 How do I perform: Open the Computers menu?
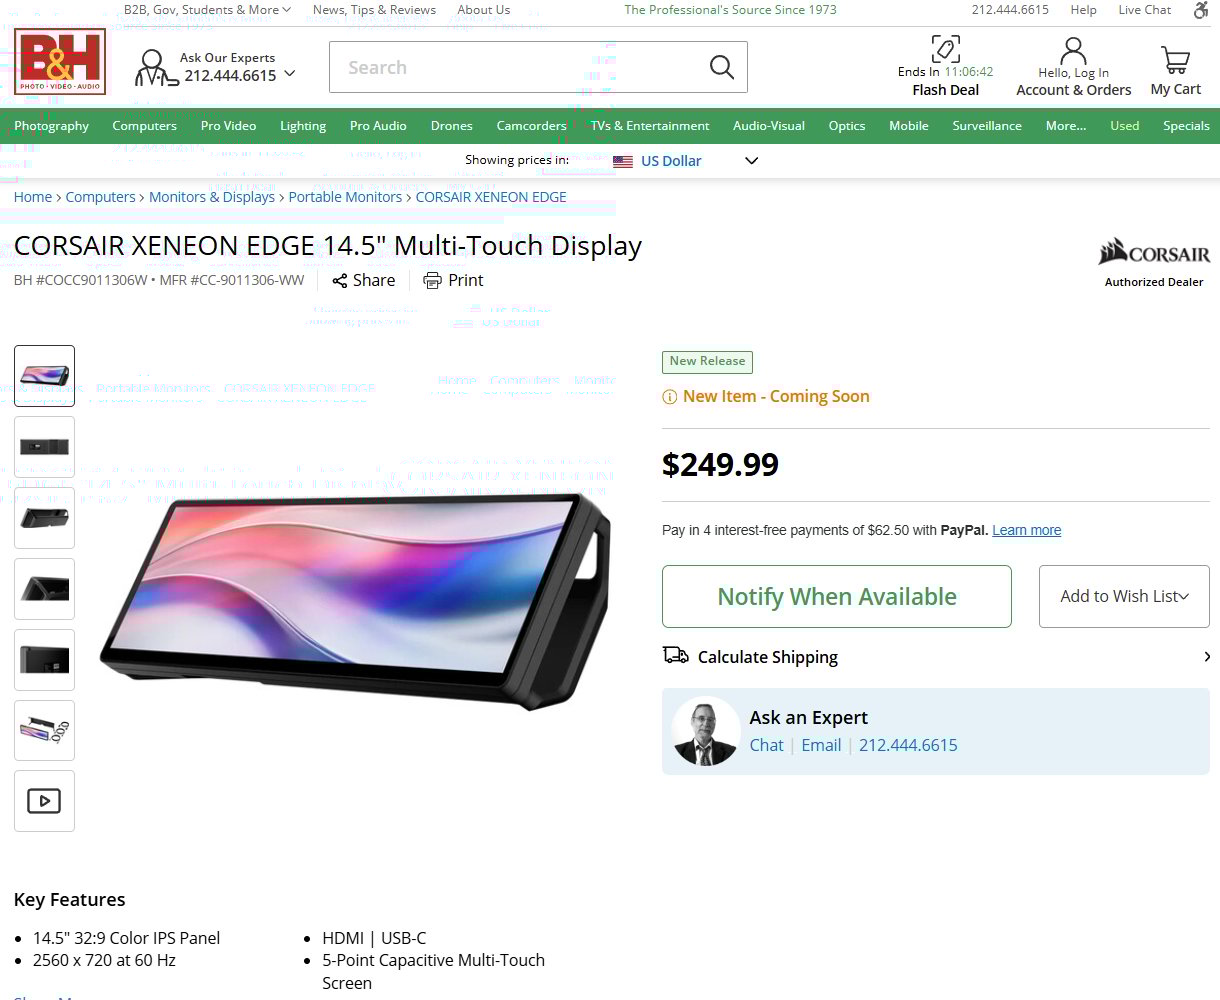[x=144, y=126]
